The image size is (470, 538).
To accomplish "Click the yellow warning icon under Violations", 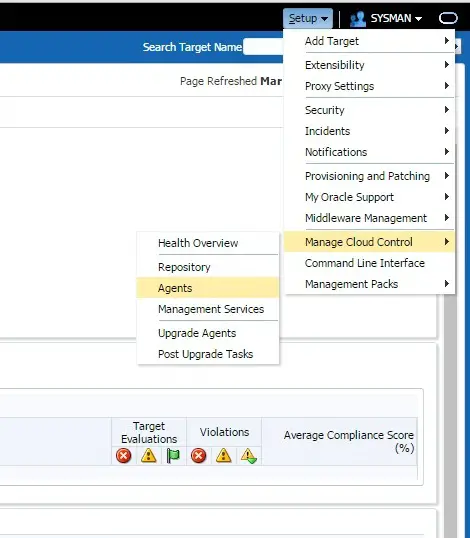I will (x=223, y=456).
